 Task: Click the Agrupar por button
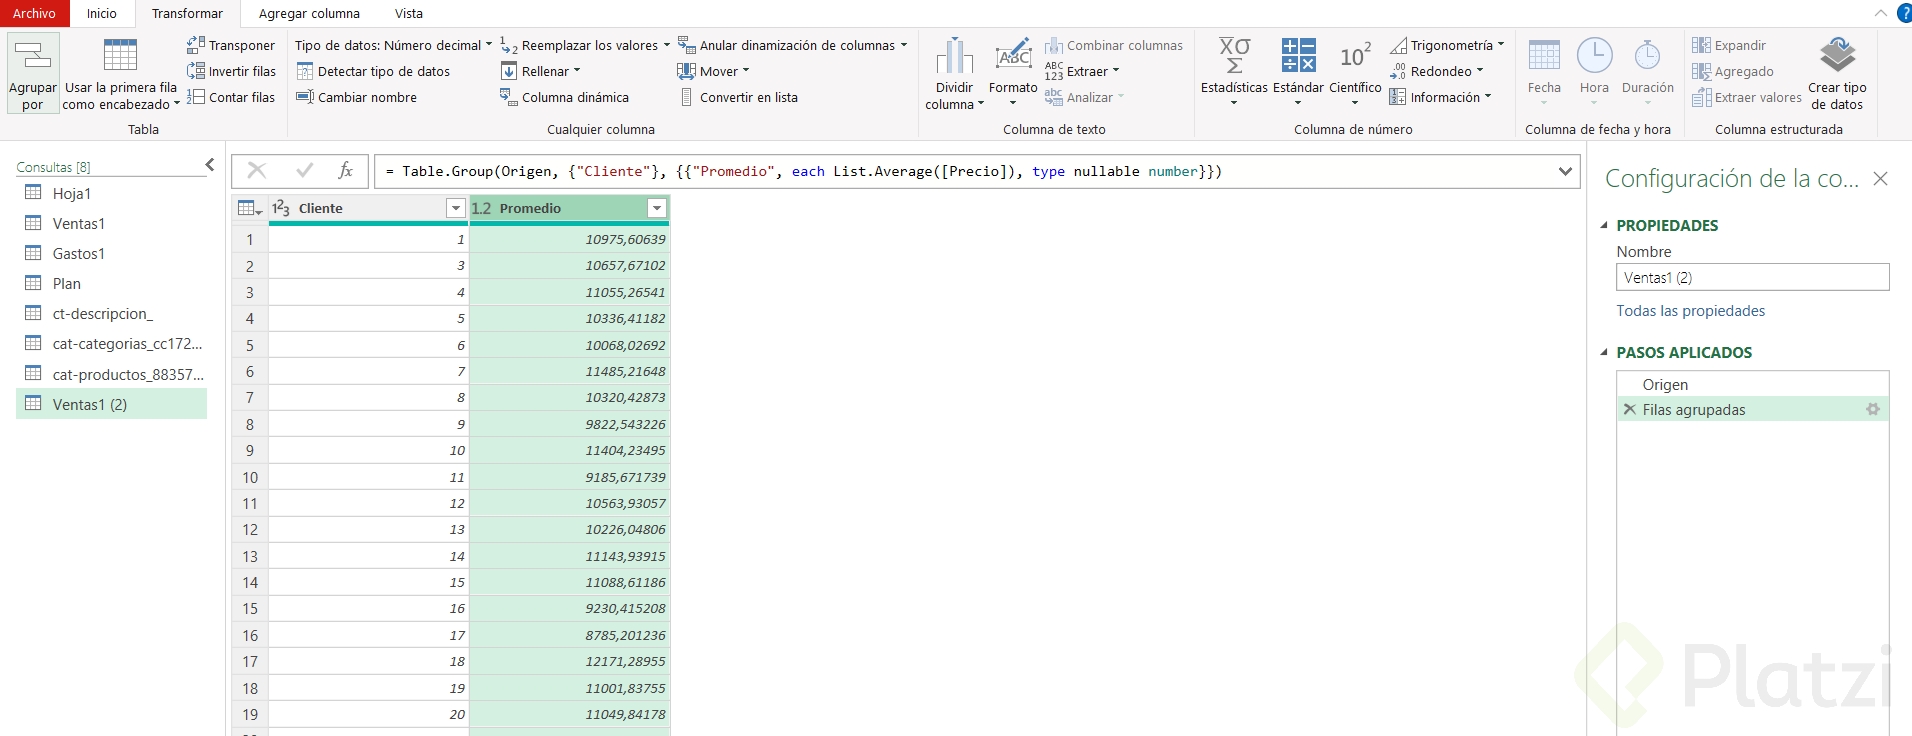33,73
